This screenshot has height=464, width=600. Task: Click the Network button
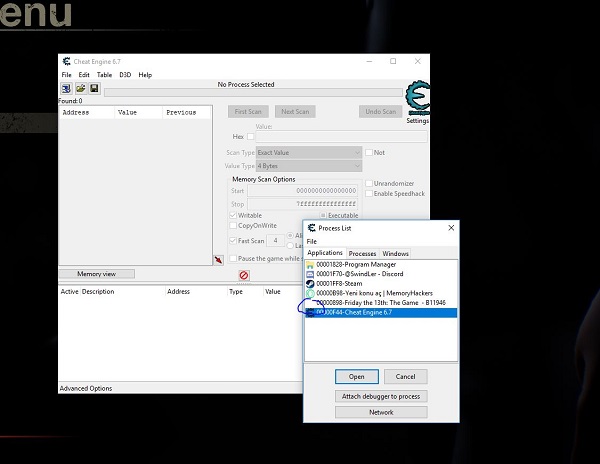(x=381, y=412)
